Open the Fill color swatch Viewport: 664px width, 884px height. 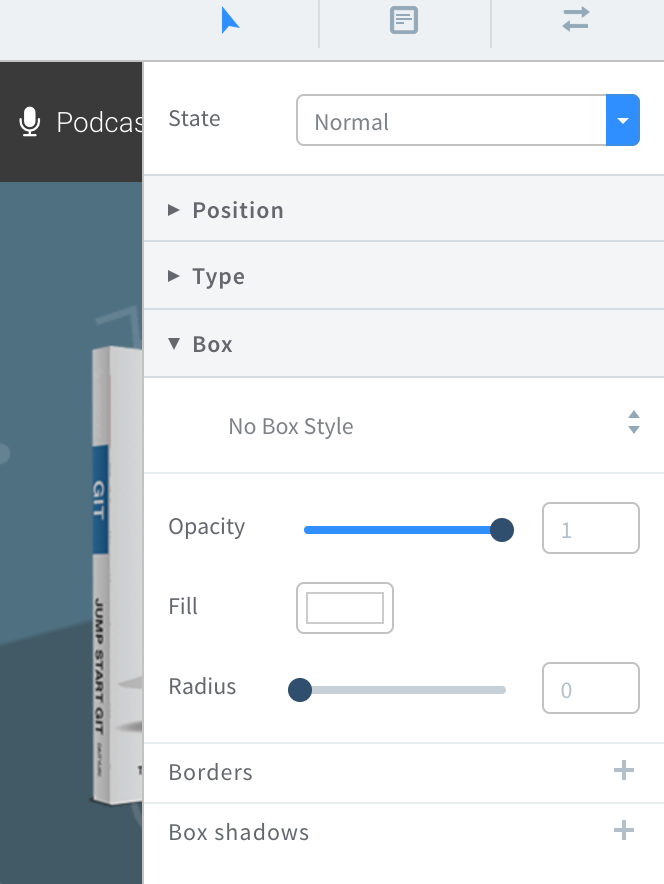point(345,608)
